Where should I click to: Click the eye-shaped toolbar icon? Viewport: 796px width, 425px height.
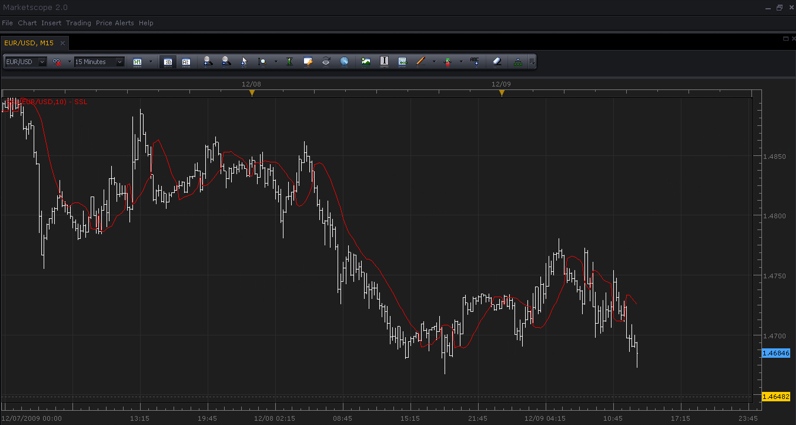[326, 61]
